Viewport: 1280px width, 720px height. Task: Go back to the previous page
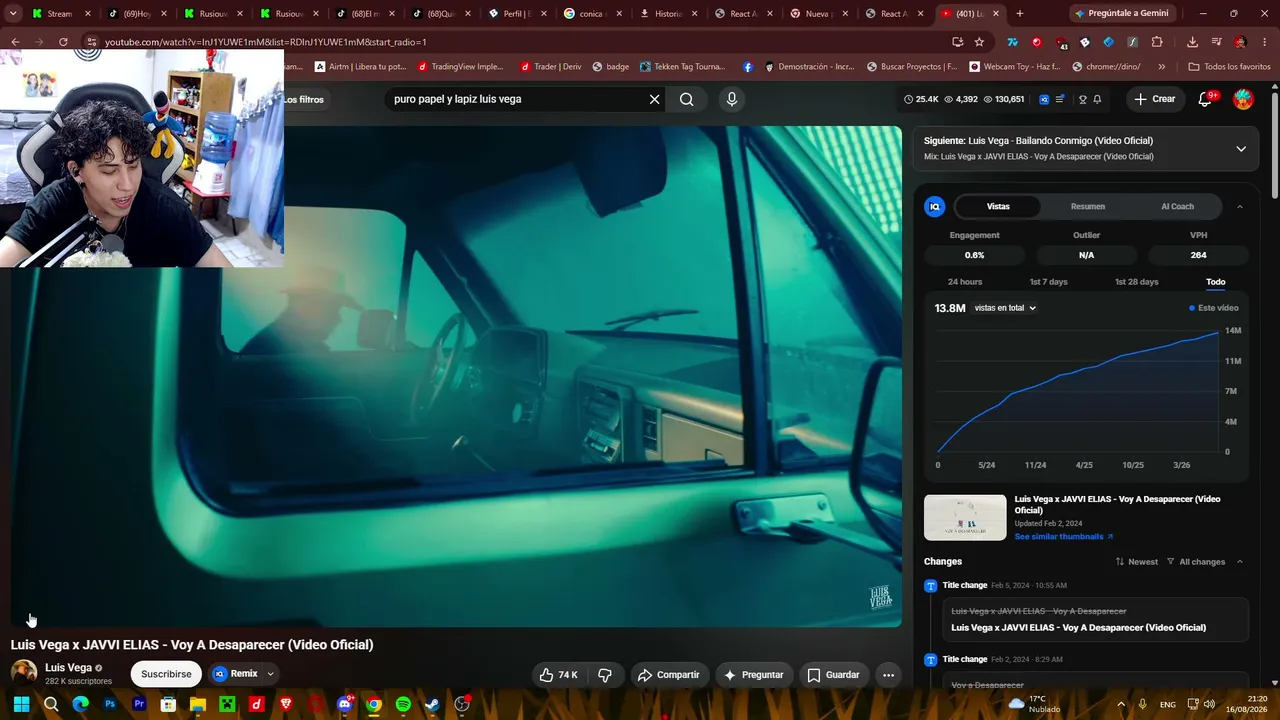(15, 42)
